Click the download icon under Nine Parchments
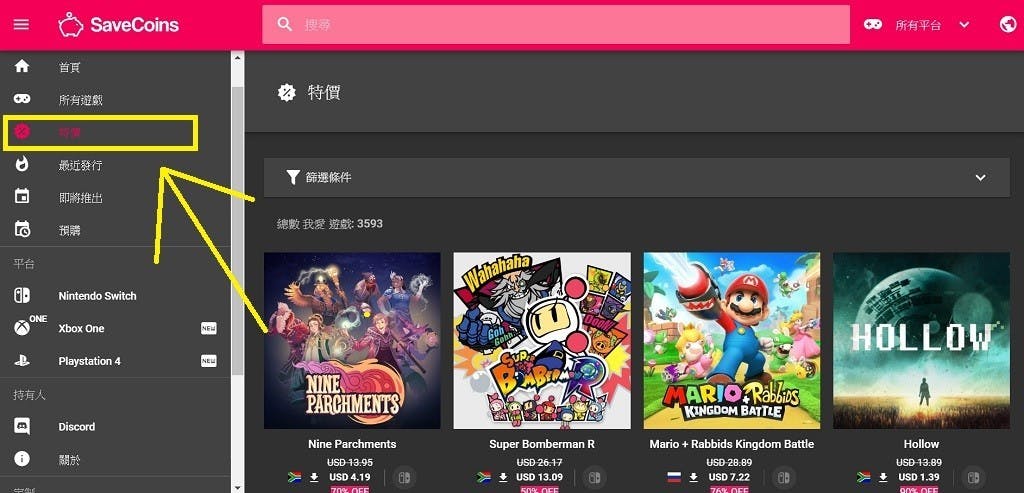Image resolution: width=1024 pixels, height=493 pixels. click(x=314, y=477)
